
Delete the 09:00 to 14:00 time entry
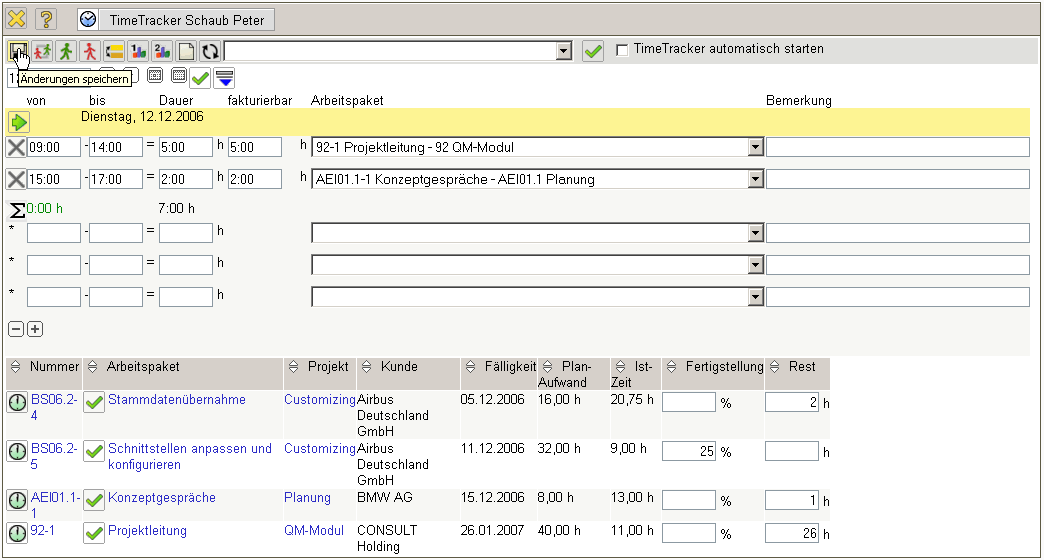click(16, 148)
